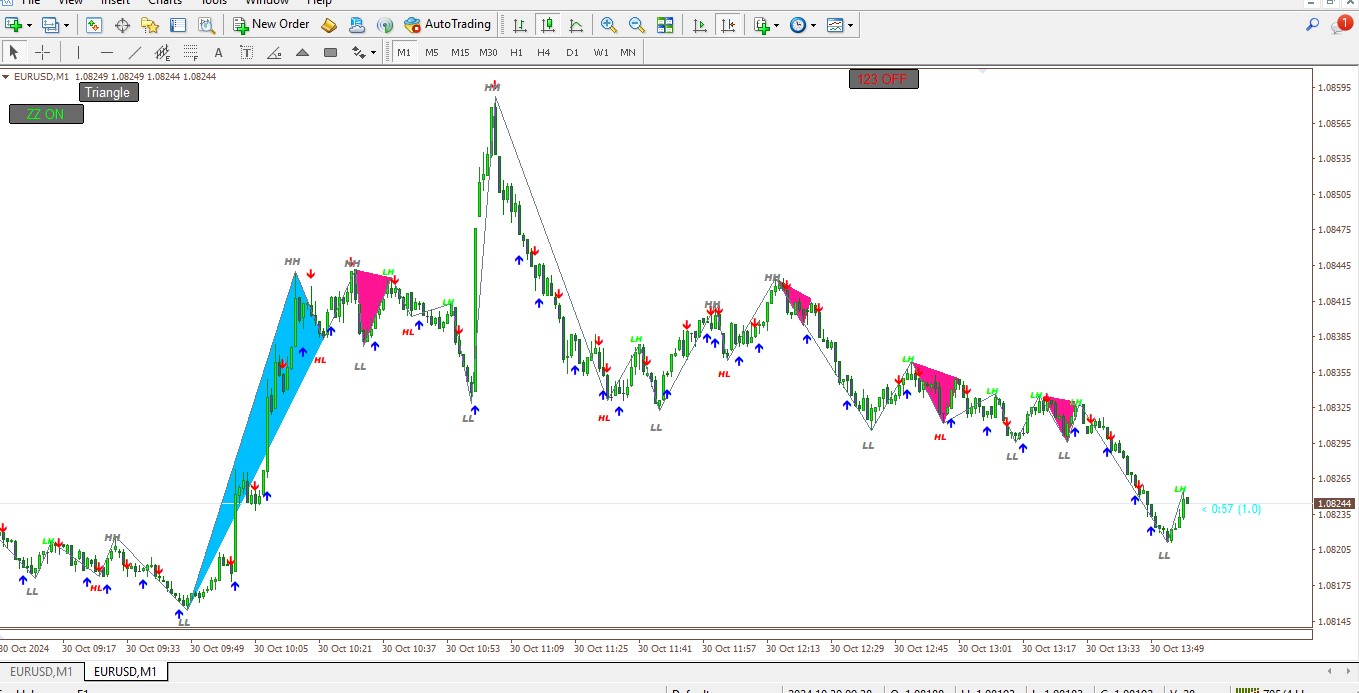Select the second EURUSD,M1 tab
Screen dimensions: 1359x693
pos(125,672)
